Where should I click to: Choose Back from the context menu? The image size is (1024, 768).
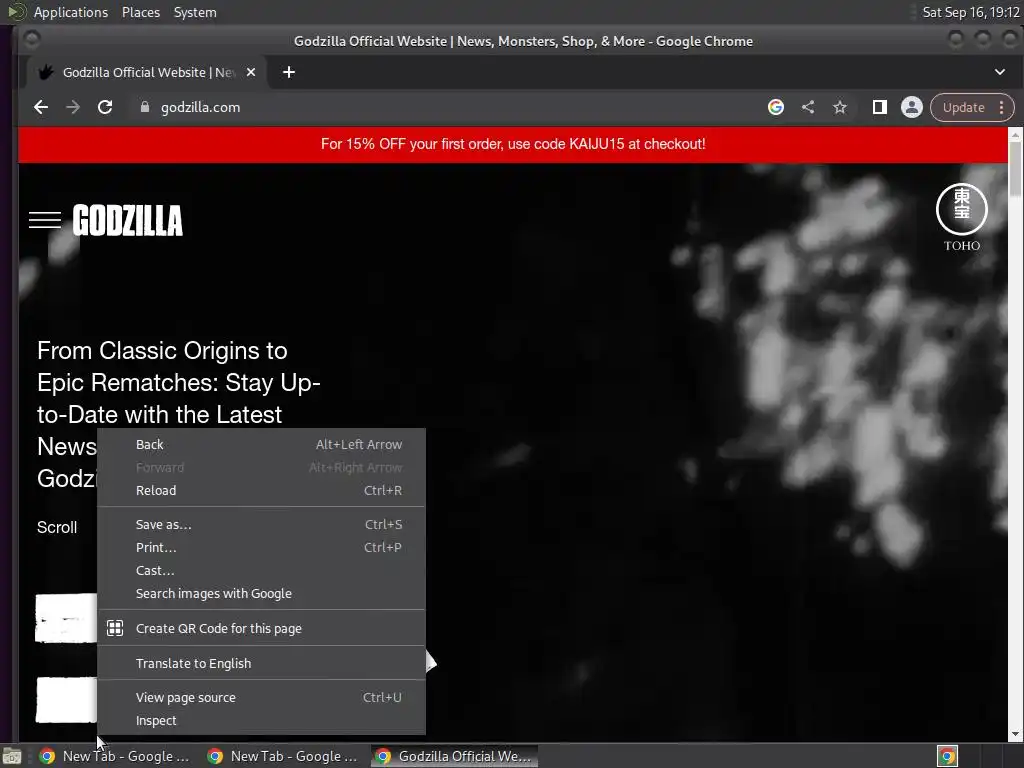click(261, 444)
